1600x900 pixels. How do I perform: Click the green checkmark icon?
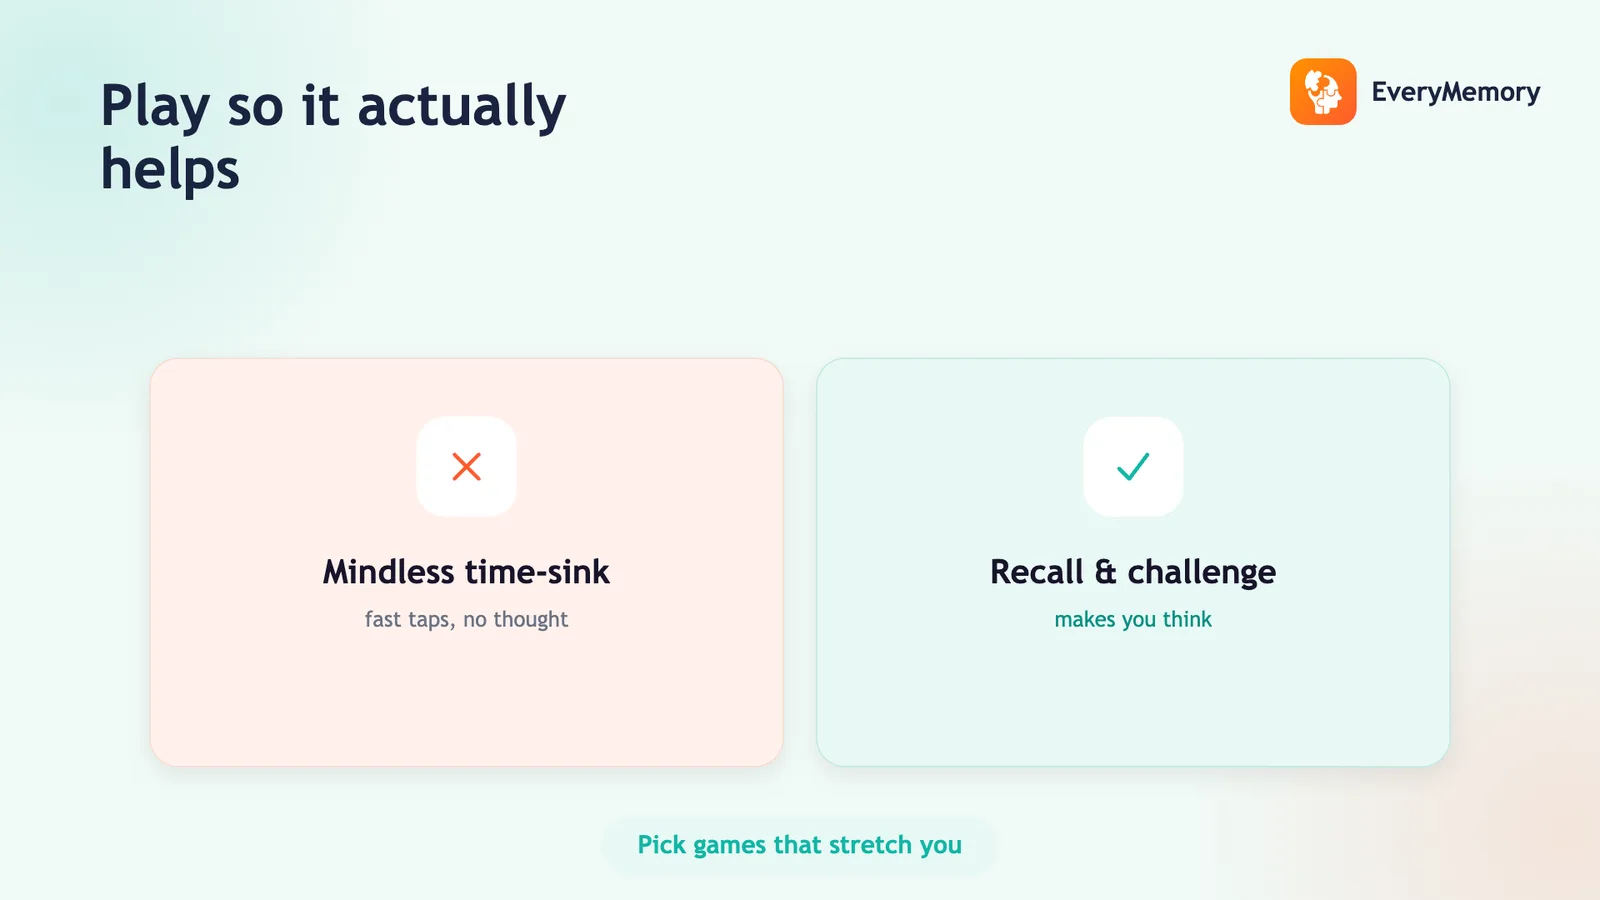click(x=1133, y=466)
